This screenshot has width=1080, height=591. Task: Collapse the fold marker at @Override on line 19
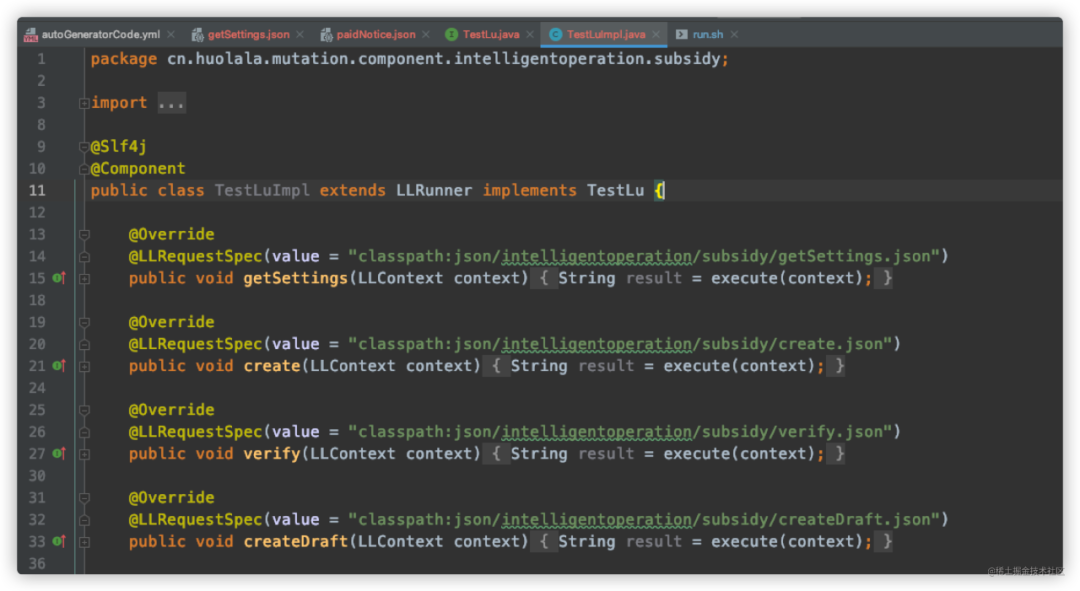point(84,322)
